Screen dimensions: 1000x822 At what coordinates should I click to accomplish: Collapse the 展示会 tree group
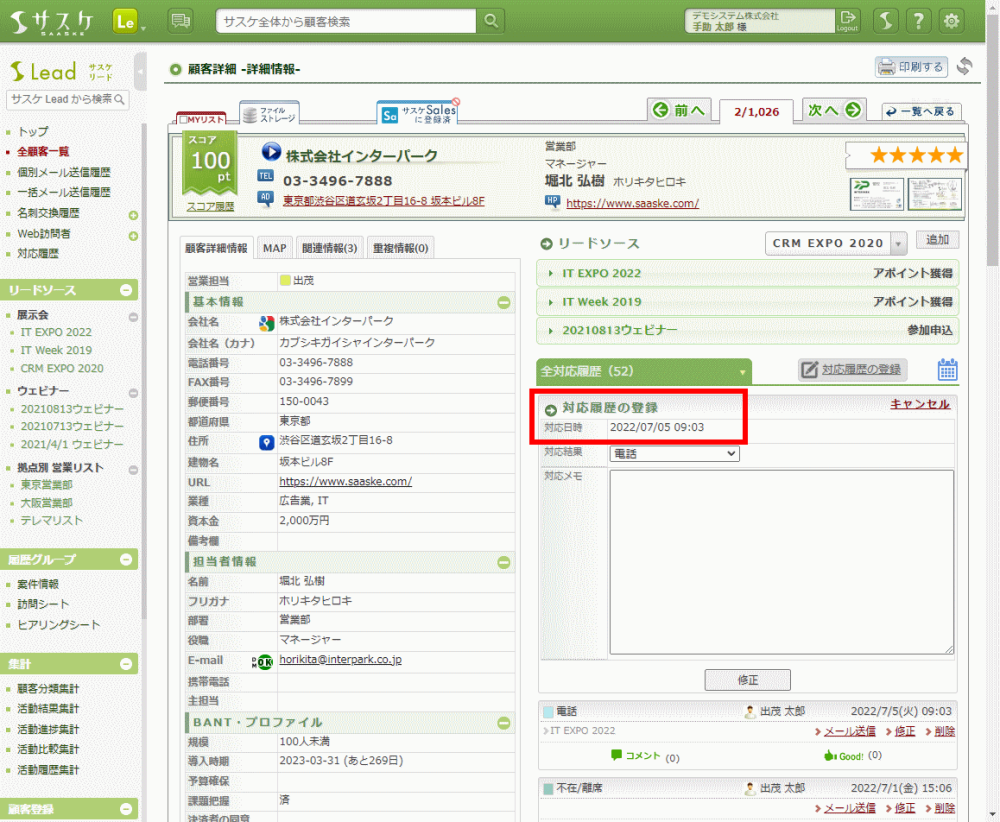133,317
